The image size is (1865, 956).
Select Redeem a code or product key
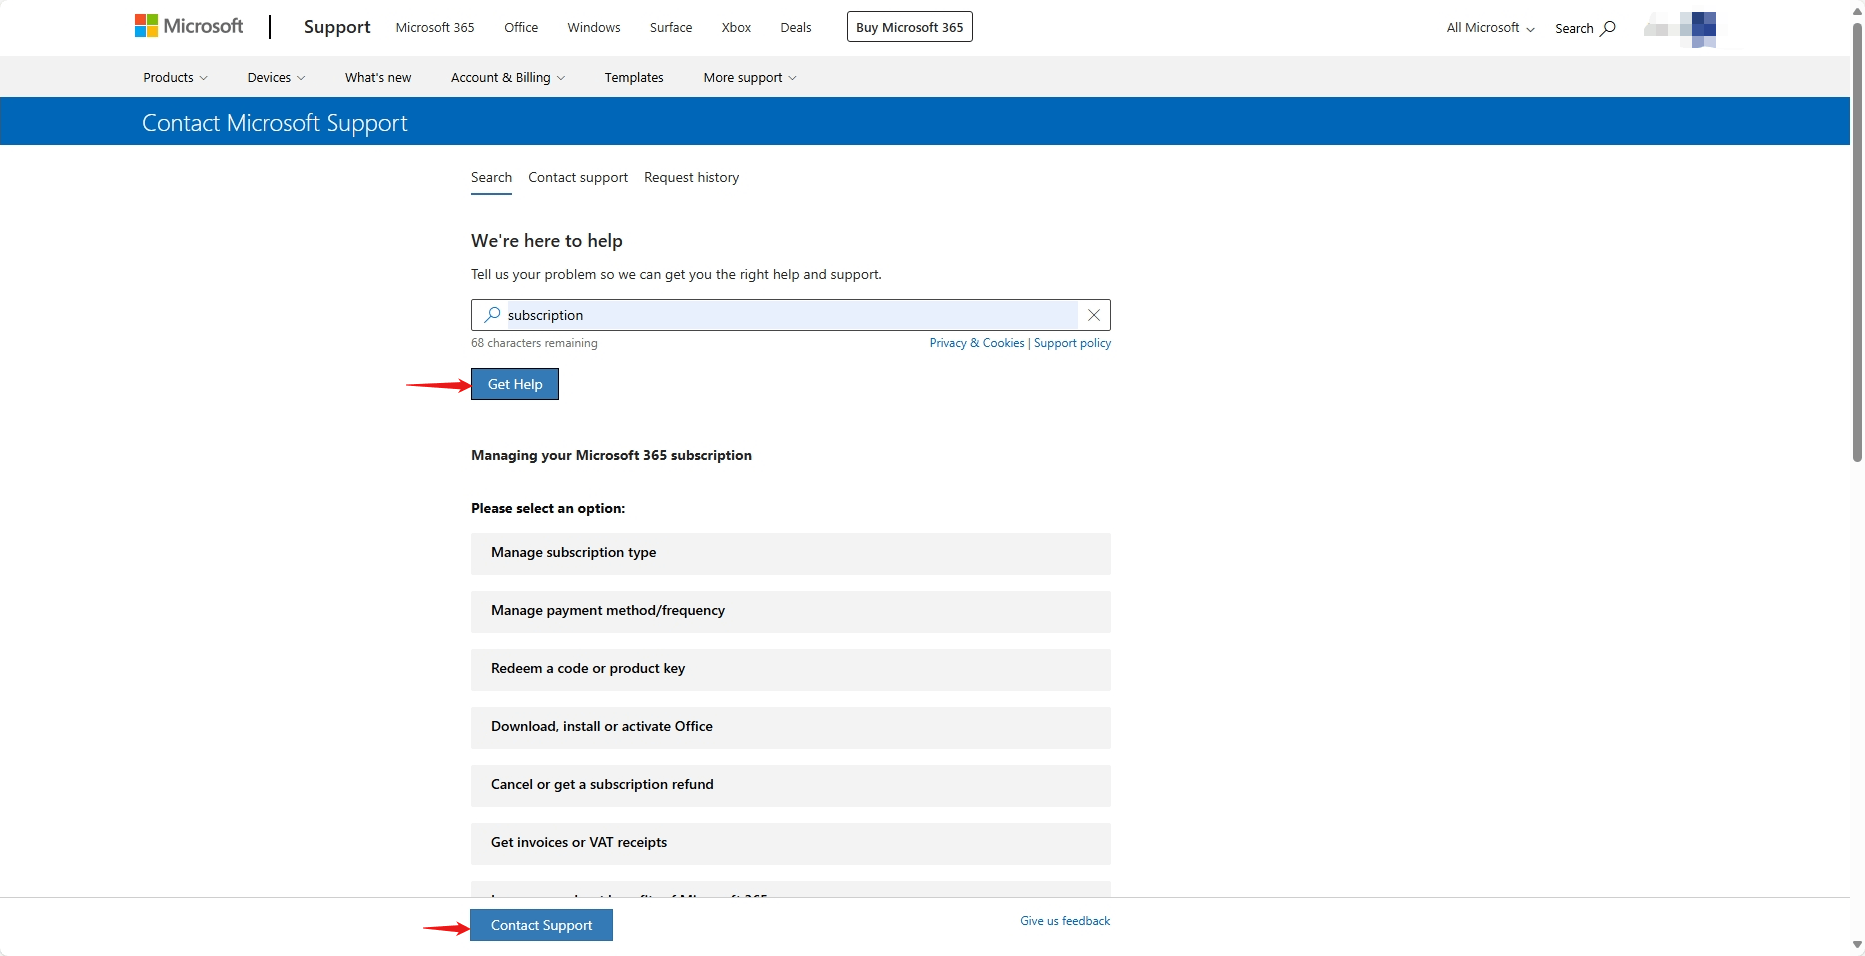(791, 669)
